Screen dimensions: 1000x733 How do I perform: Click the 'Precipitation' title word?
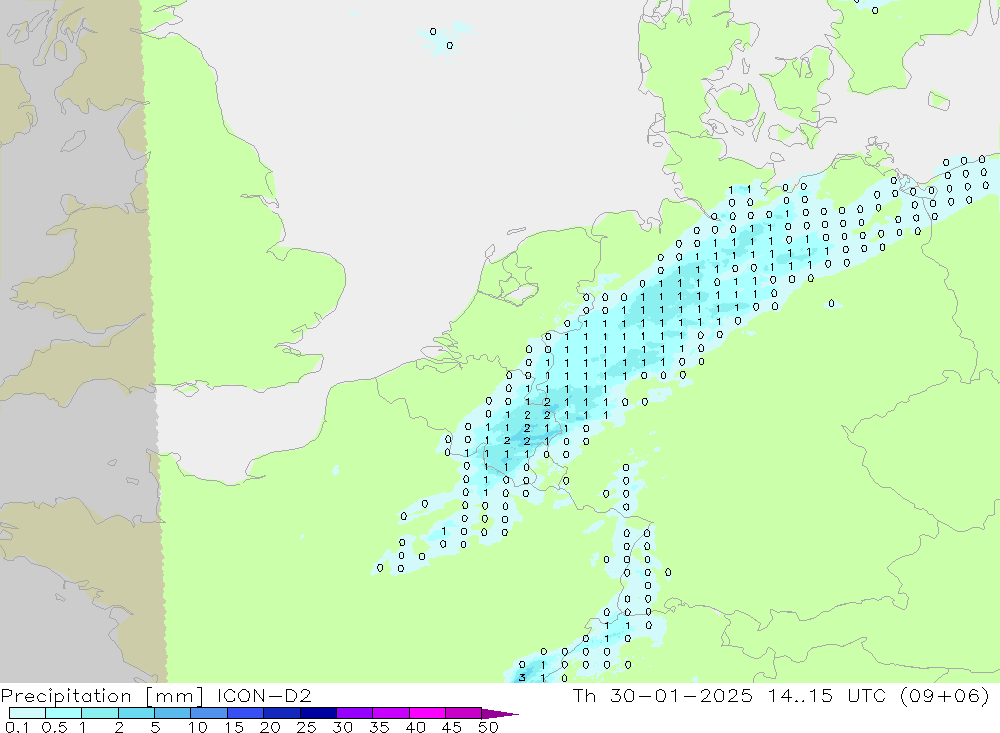point(66,695)
